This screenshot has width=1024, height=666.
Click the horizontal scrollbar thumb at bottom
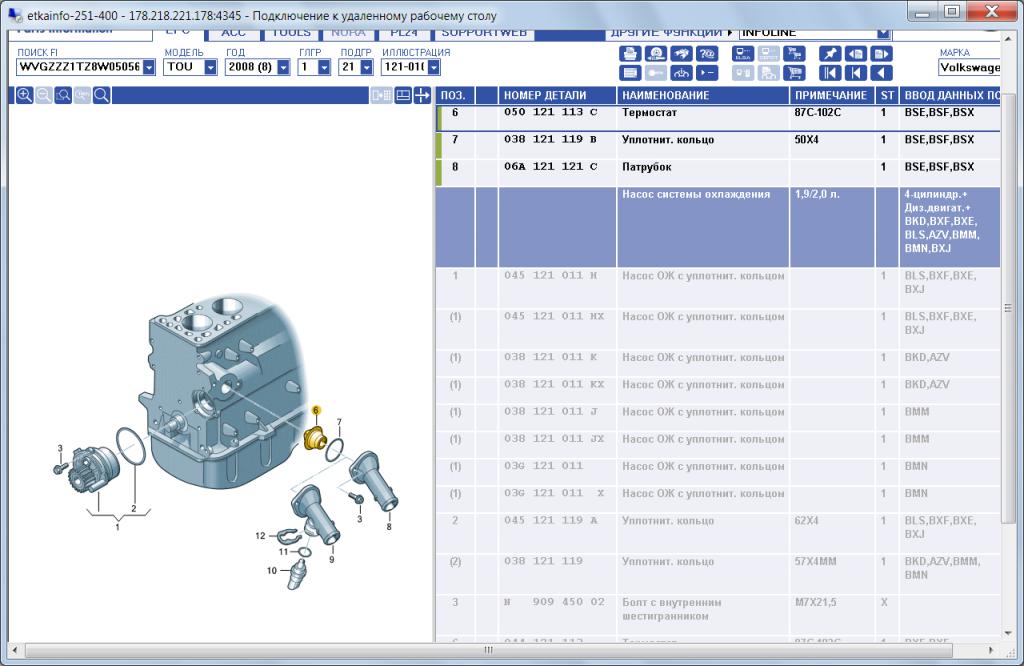(488, 650)
